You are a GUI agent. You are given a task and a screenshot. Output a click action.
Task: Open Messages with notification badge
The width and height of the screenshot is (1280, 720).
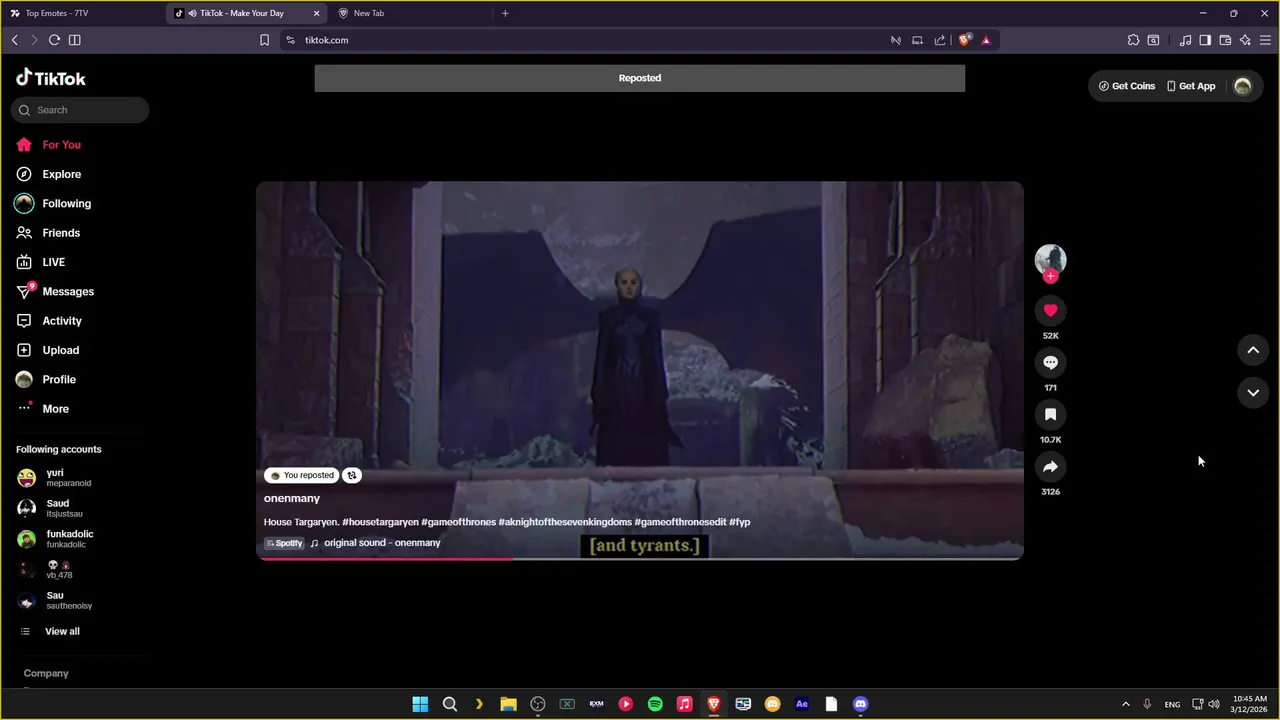68,291
